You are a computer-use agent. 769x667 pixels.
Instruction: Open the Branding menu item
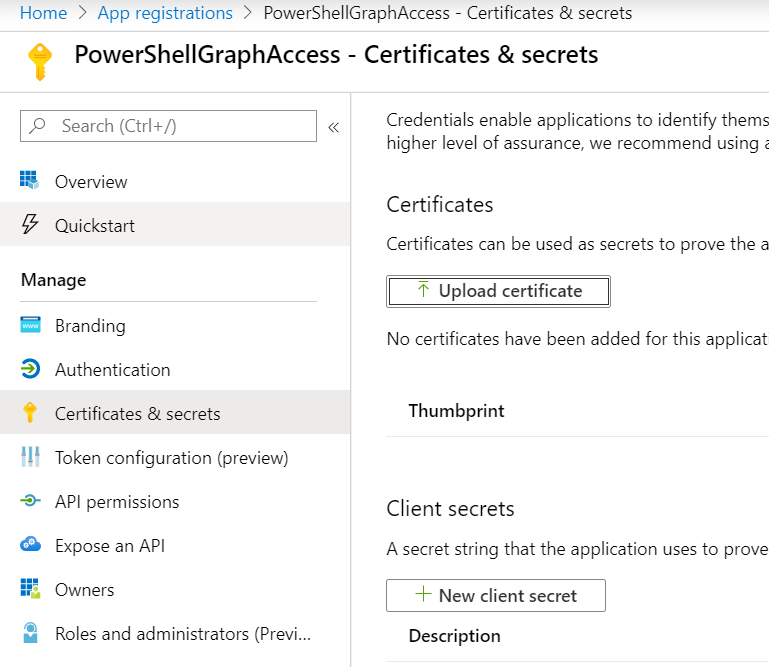pos(175,326)
